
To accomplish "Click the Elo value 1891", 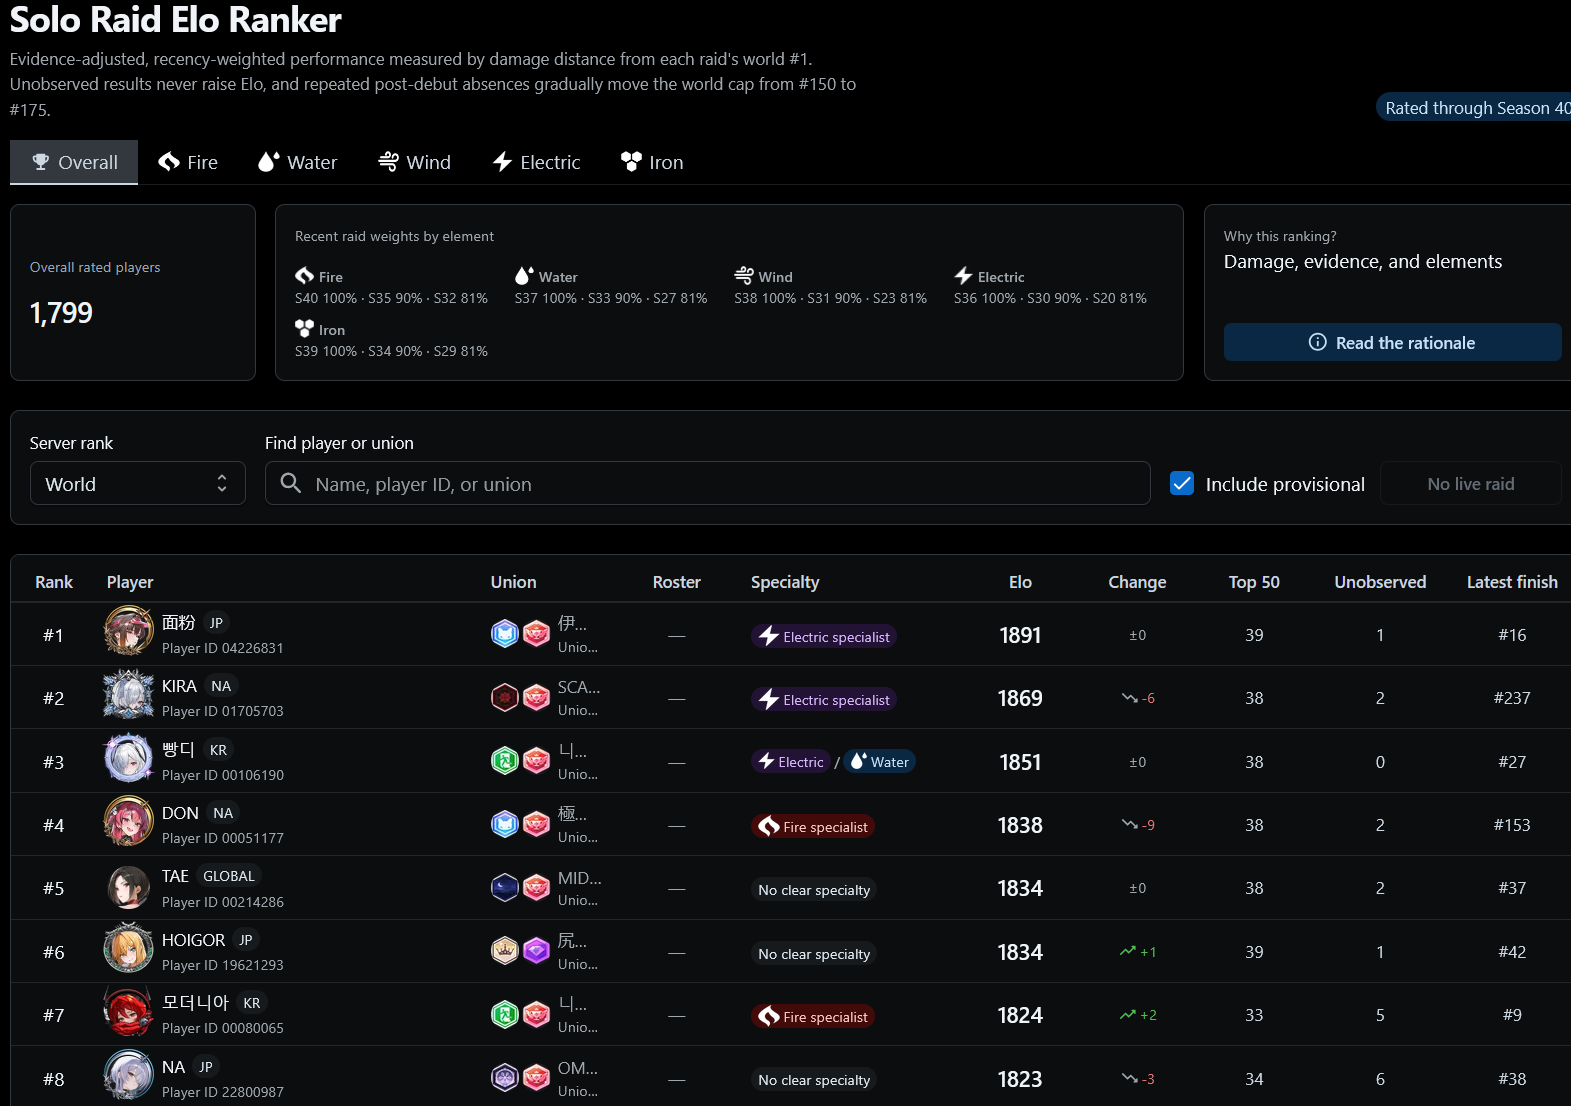I will [1020, 635].
